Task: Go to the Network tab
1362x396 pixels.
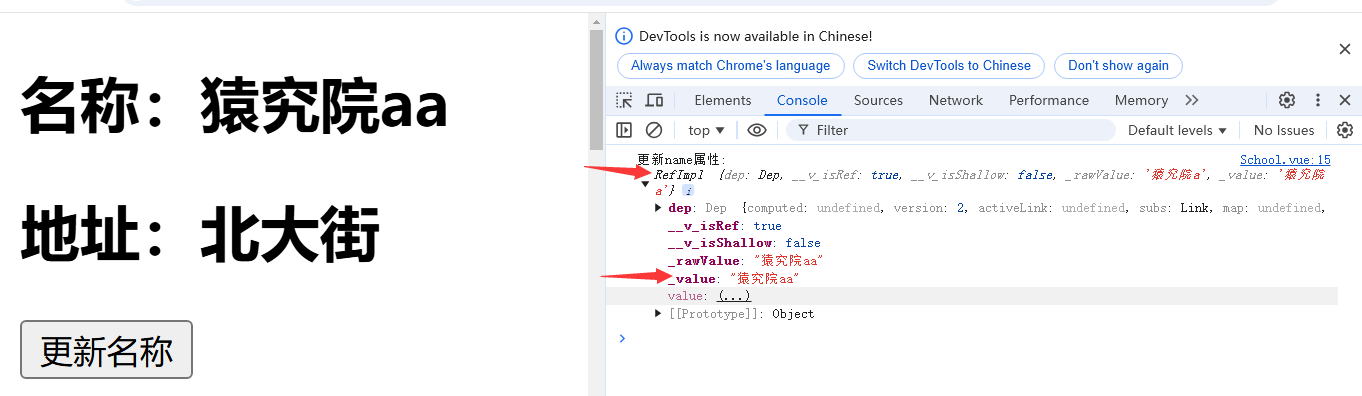Action: 956,100
